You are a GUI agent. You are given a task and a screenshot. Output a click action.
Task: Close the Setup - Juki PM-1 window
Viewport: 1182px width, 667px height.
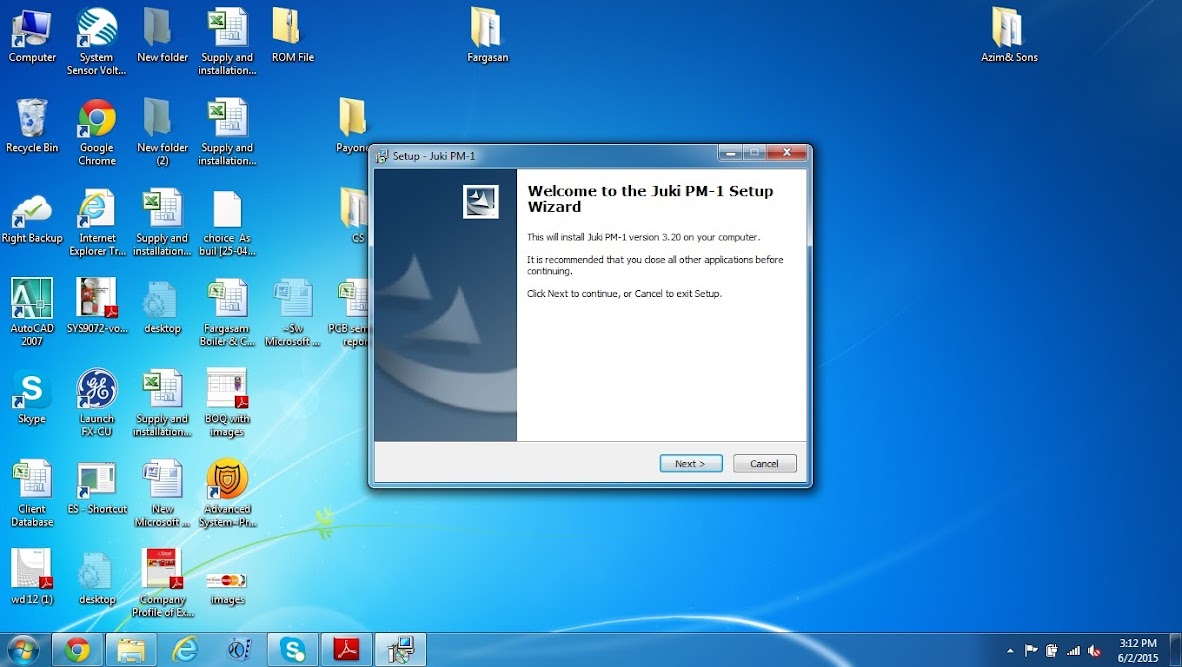pyautogui.click(x=787, y=153)
